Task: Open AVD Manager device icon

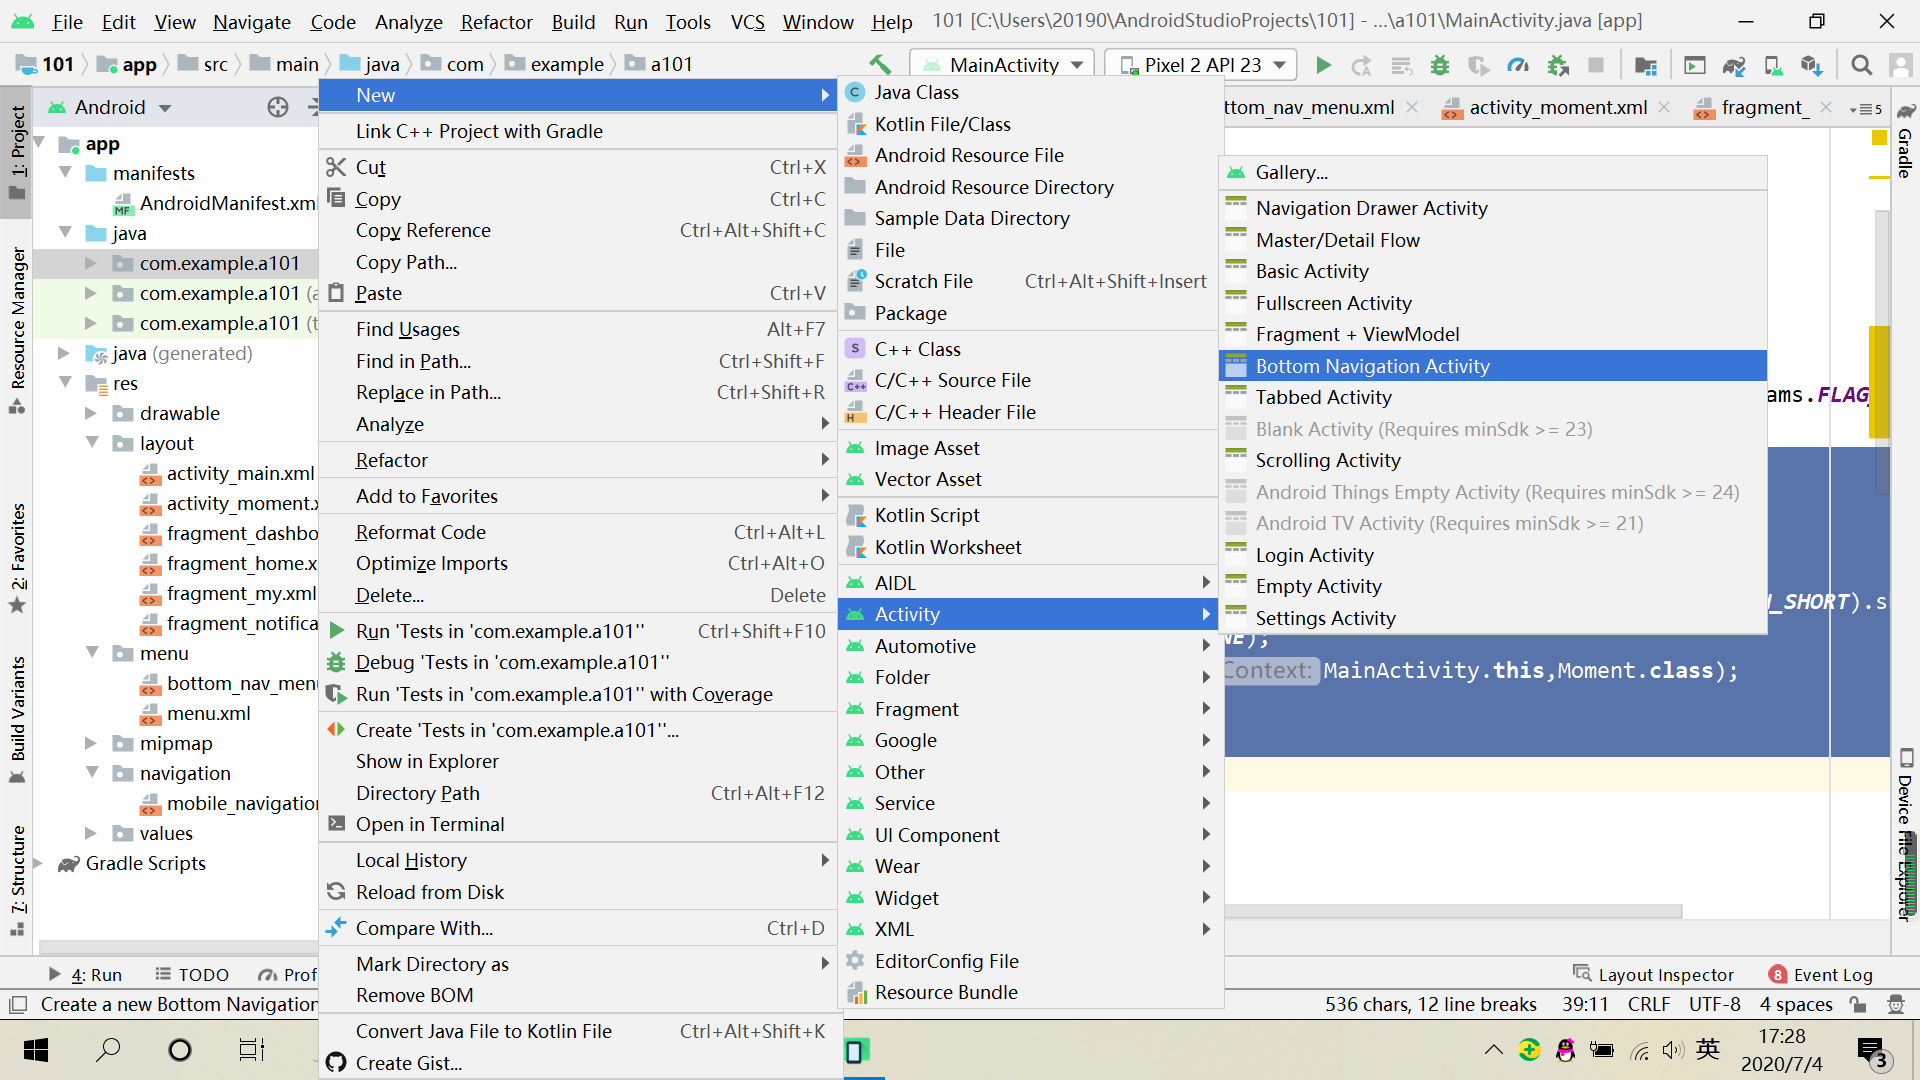Action: [1773, 65]
